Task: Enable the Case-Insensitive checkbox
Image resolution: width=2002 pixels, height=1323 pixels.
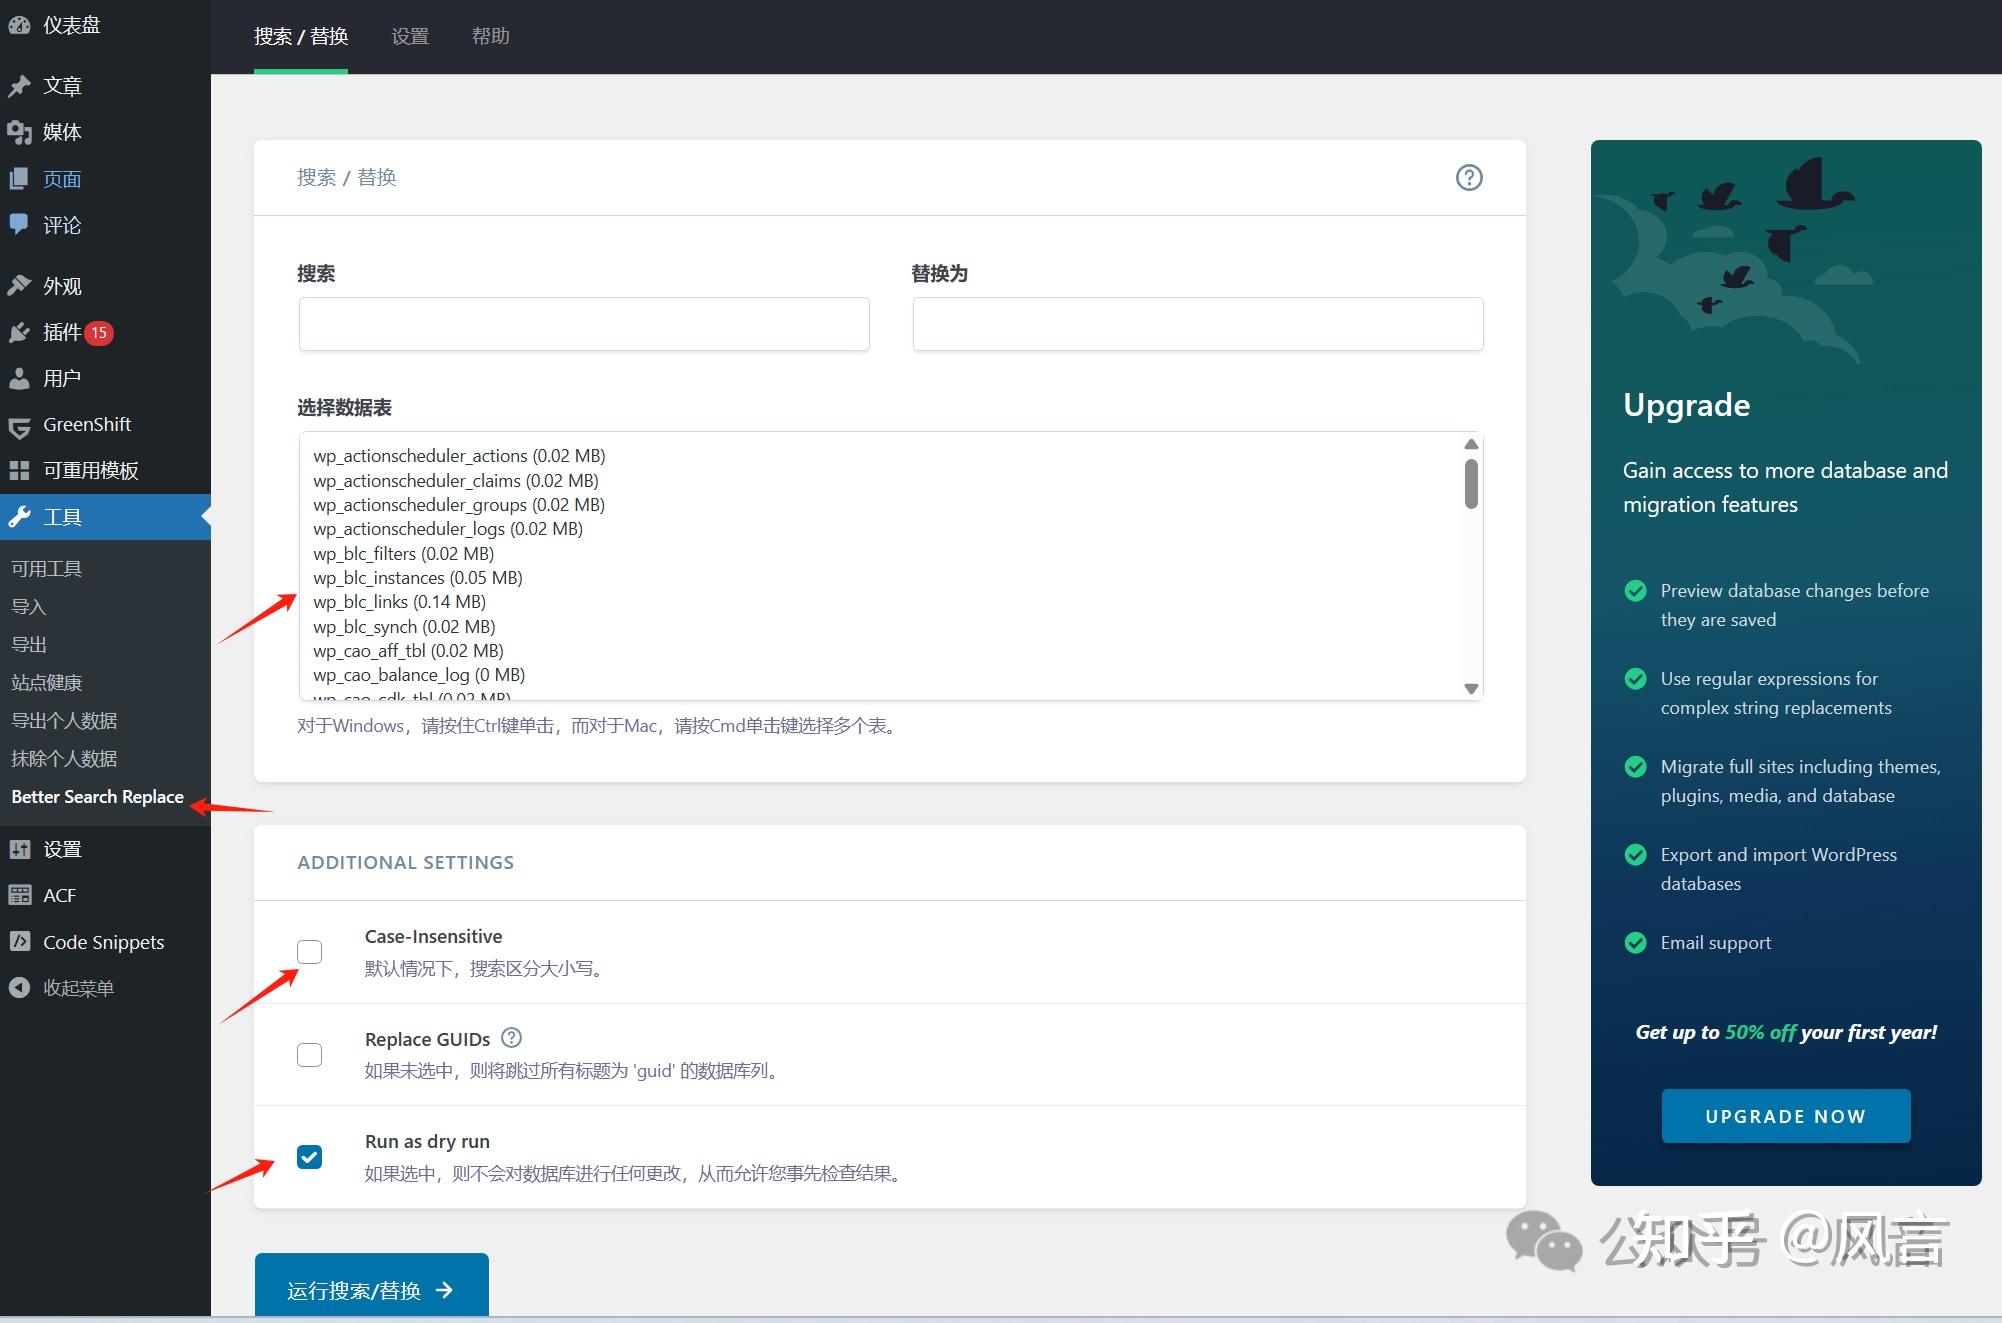Action: coord(310,952)
